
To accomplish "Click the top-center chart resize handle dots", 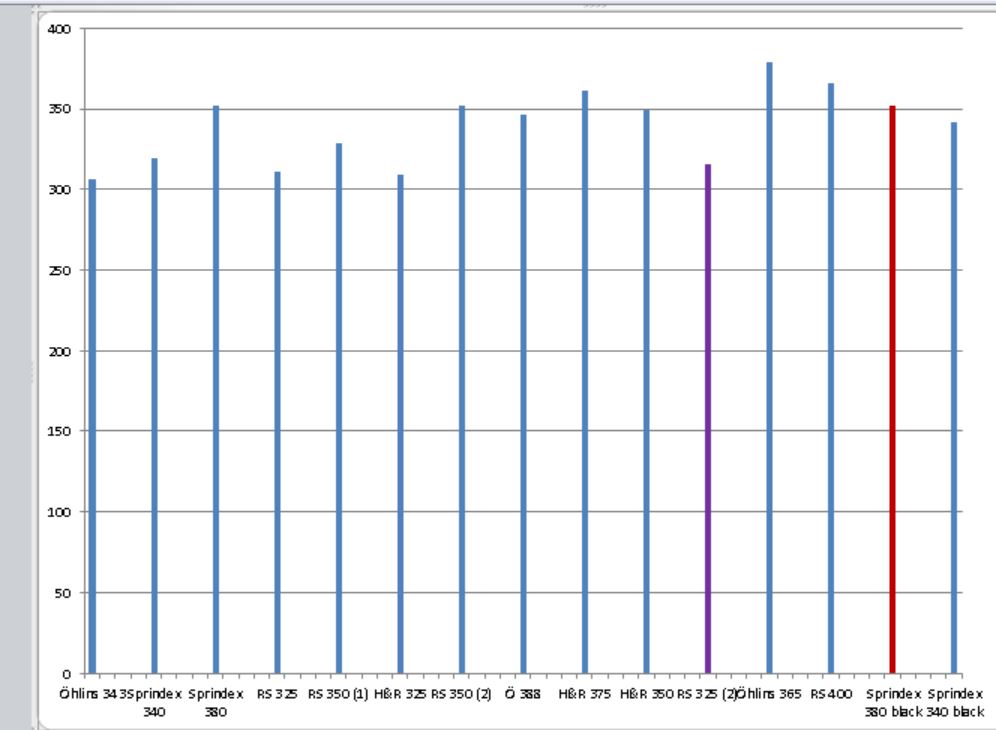I will point(596,5).
